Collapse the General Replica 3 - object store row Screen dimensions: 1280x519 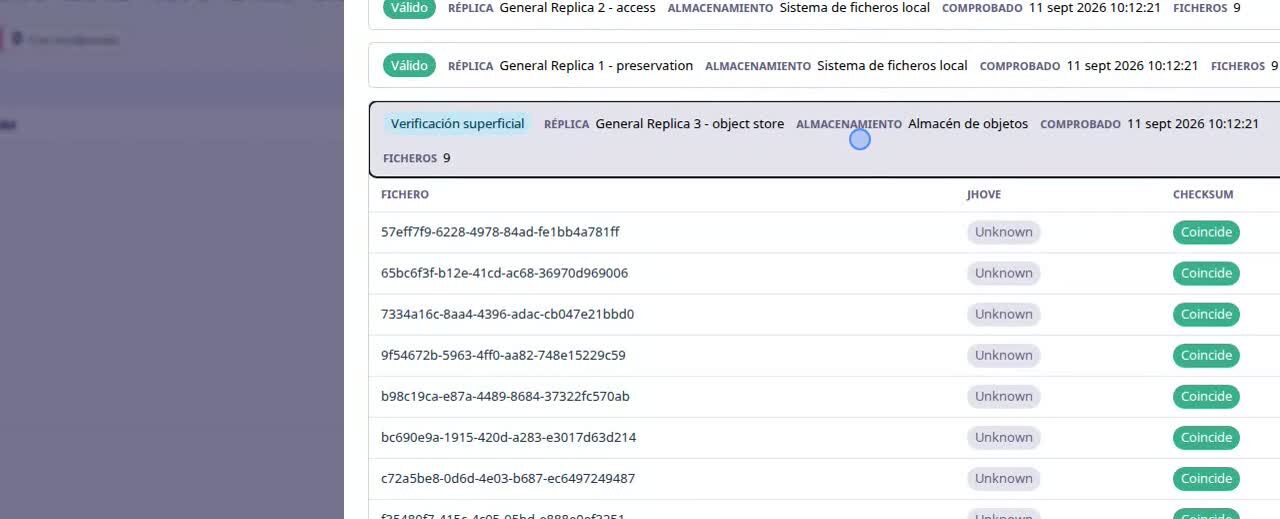pyautogui.click(x=824, y=139)
